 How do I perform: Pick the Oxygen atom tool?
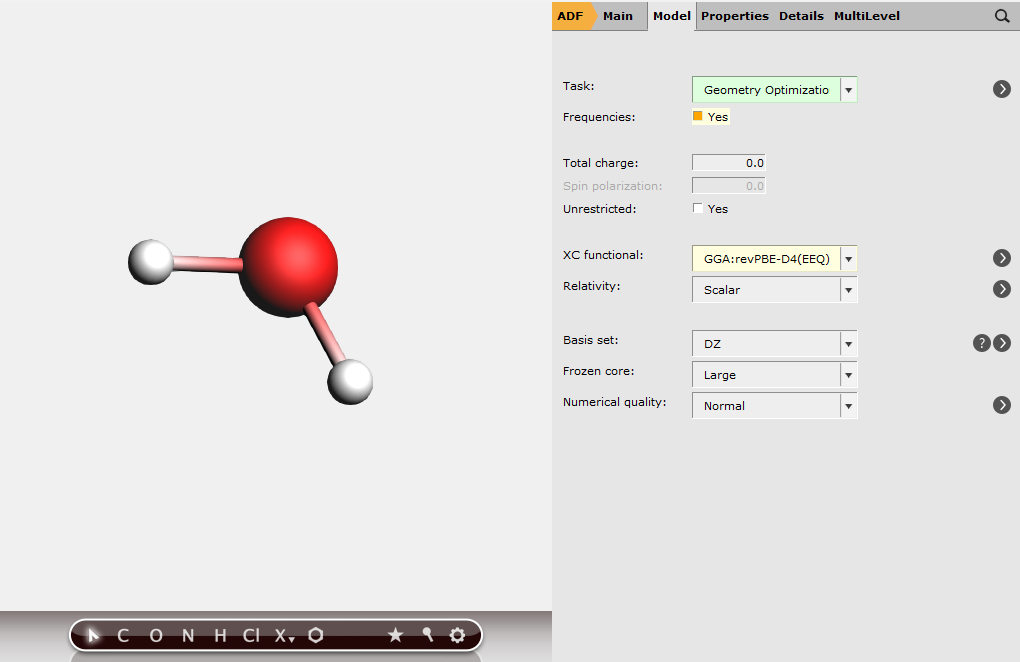pos(155,635)
